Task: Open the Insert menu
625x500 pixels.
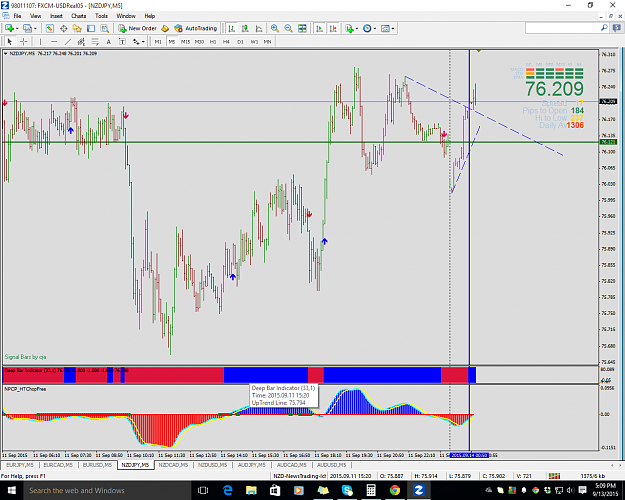Action: pos(56,16)
